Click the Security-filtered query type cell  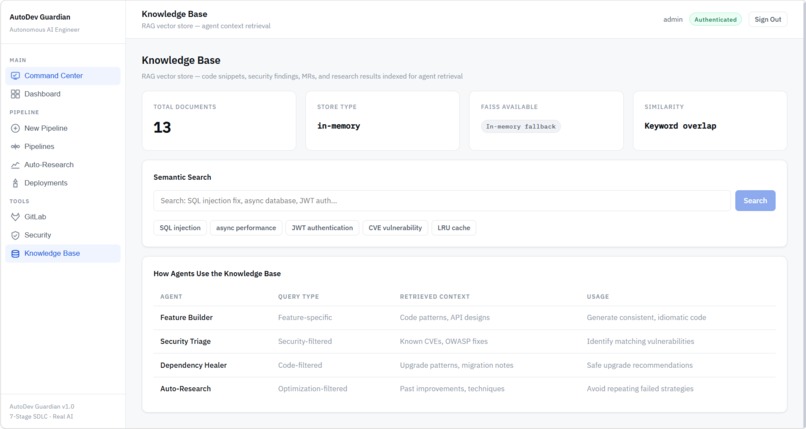305,341
